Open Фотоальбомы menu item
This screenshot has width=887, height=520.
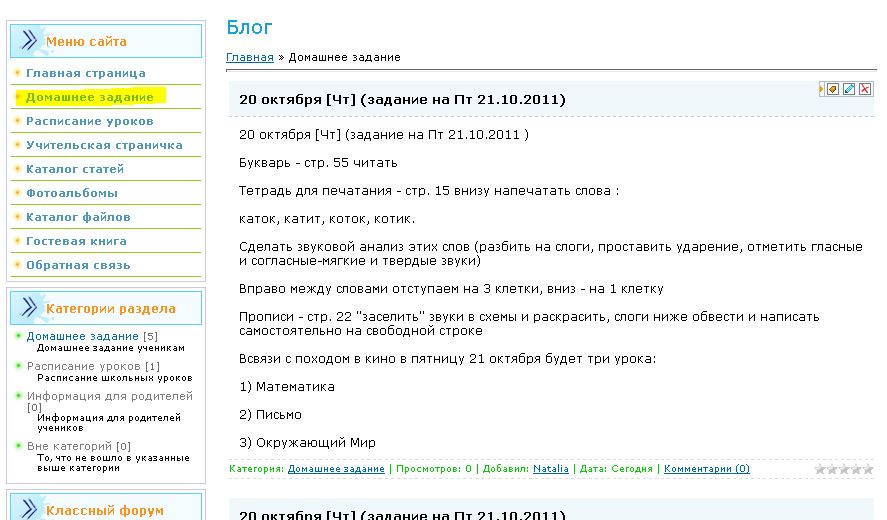72,193
